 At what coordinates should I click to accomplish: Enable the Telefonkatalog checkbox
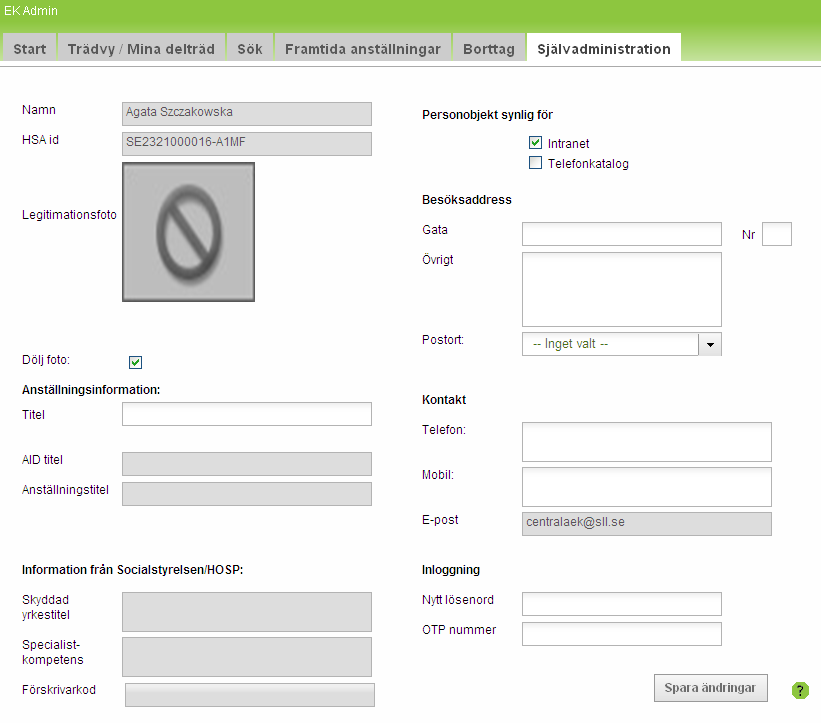pyautogui.click(x=535, y=163)
